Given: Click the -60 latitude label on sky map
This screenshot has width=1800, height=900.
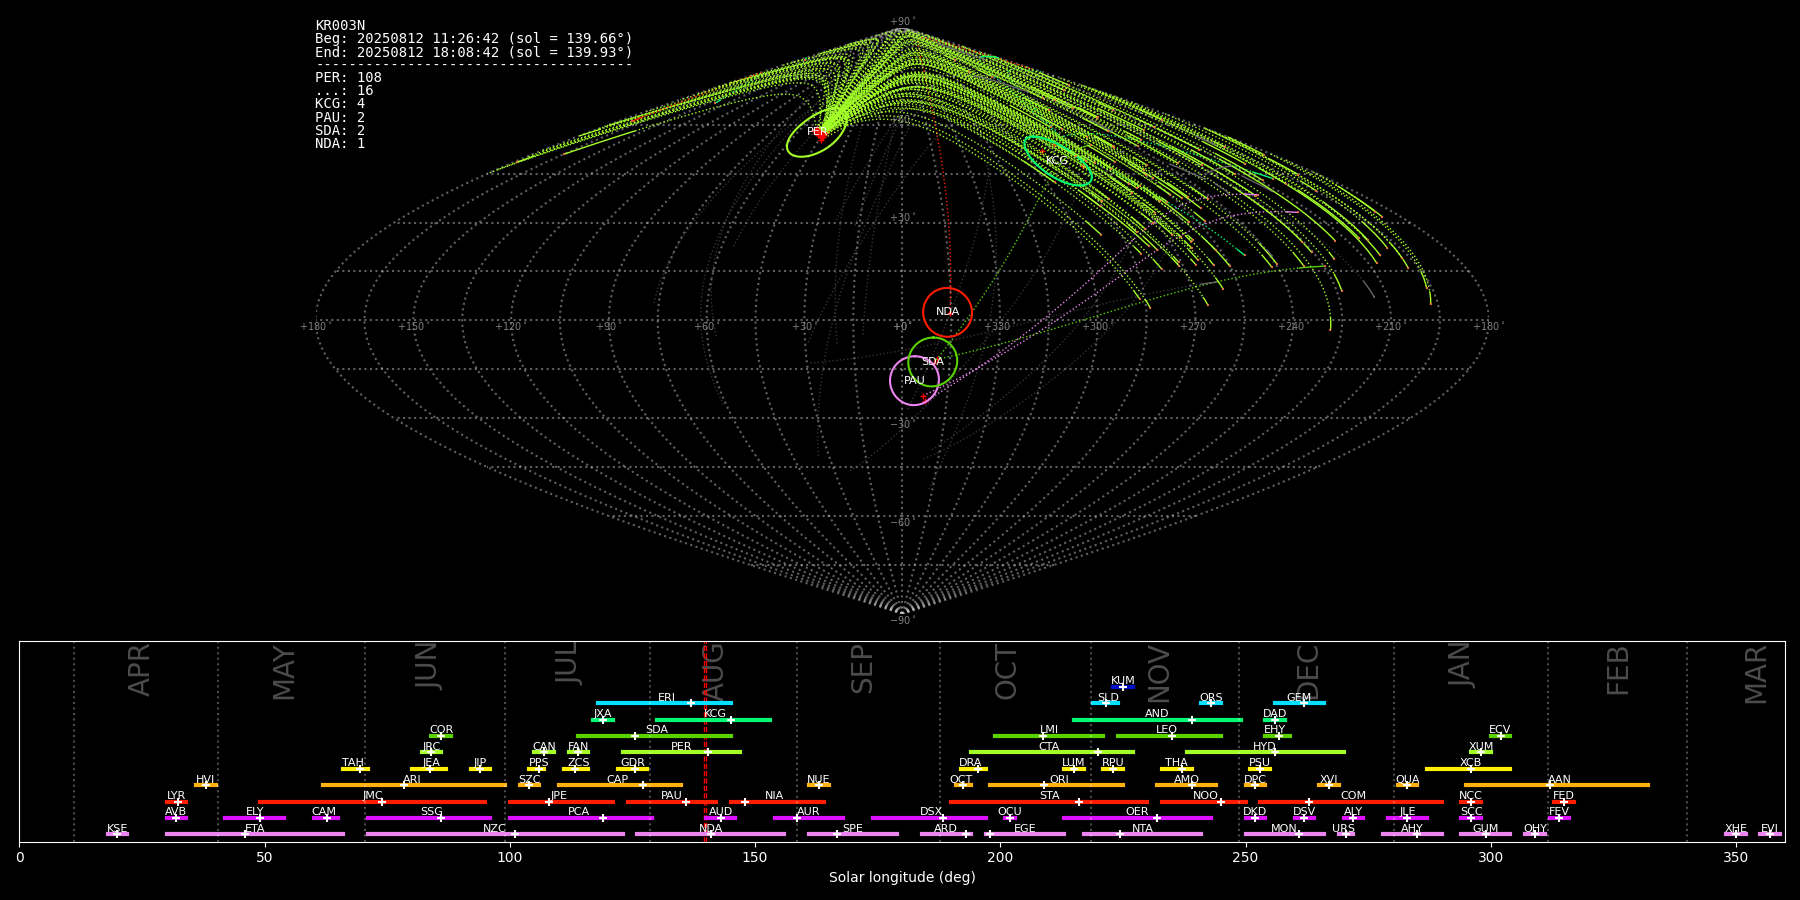Looking at the screenshot, I should pos(901,523).
